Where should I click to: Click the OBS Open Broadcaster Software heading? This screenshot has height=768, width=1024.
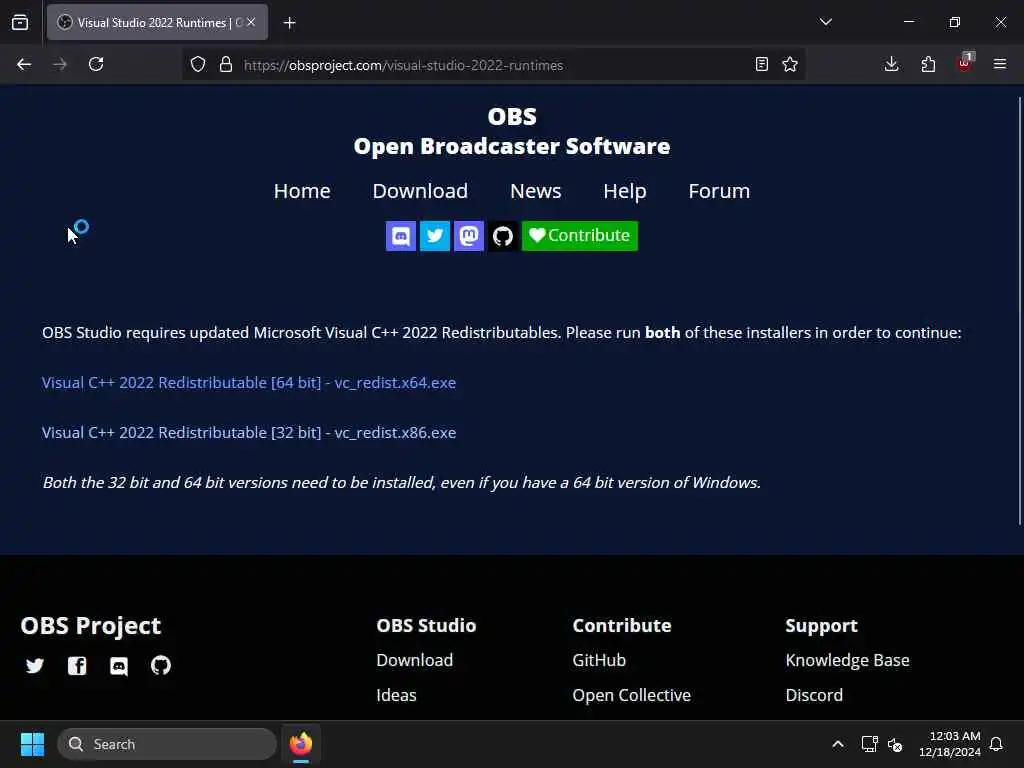coord(512,131)
